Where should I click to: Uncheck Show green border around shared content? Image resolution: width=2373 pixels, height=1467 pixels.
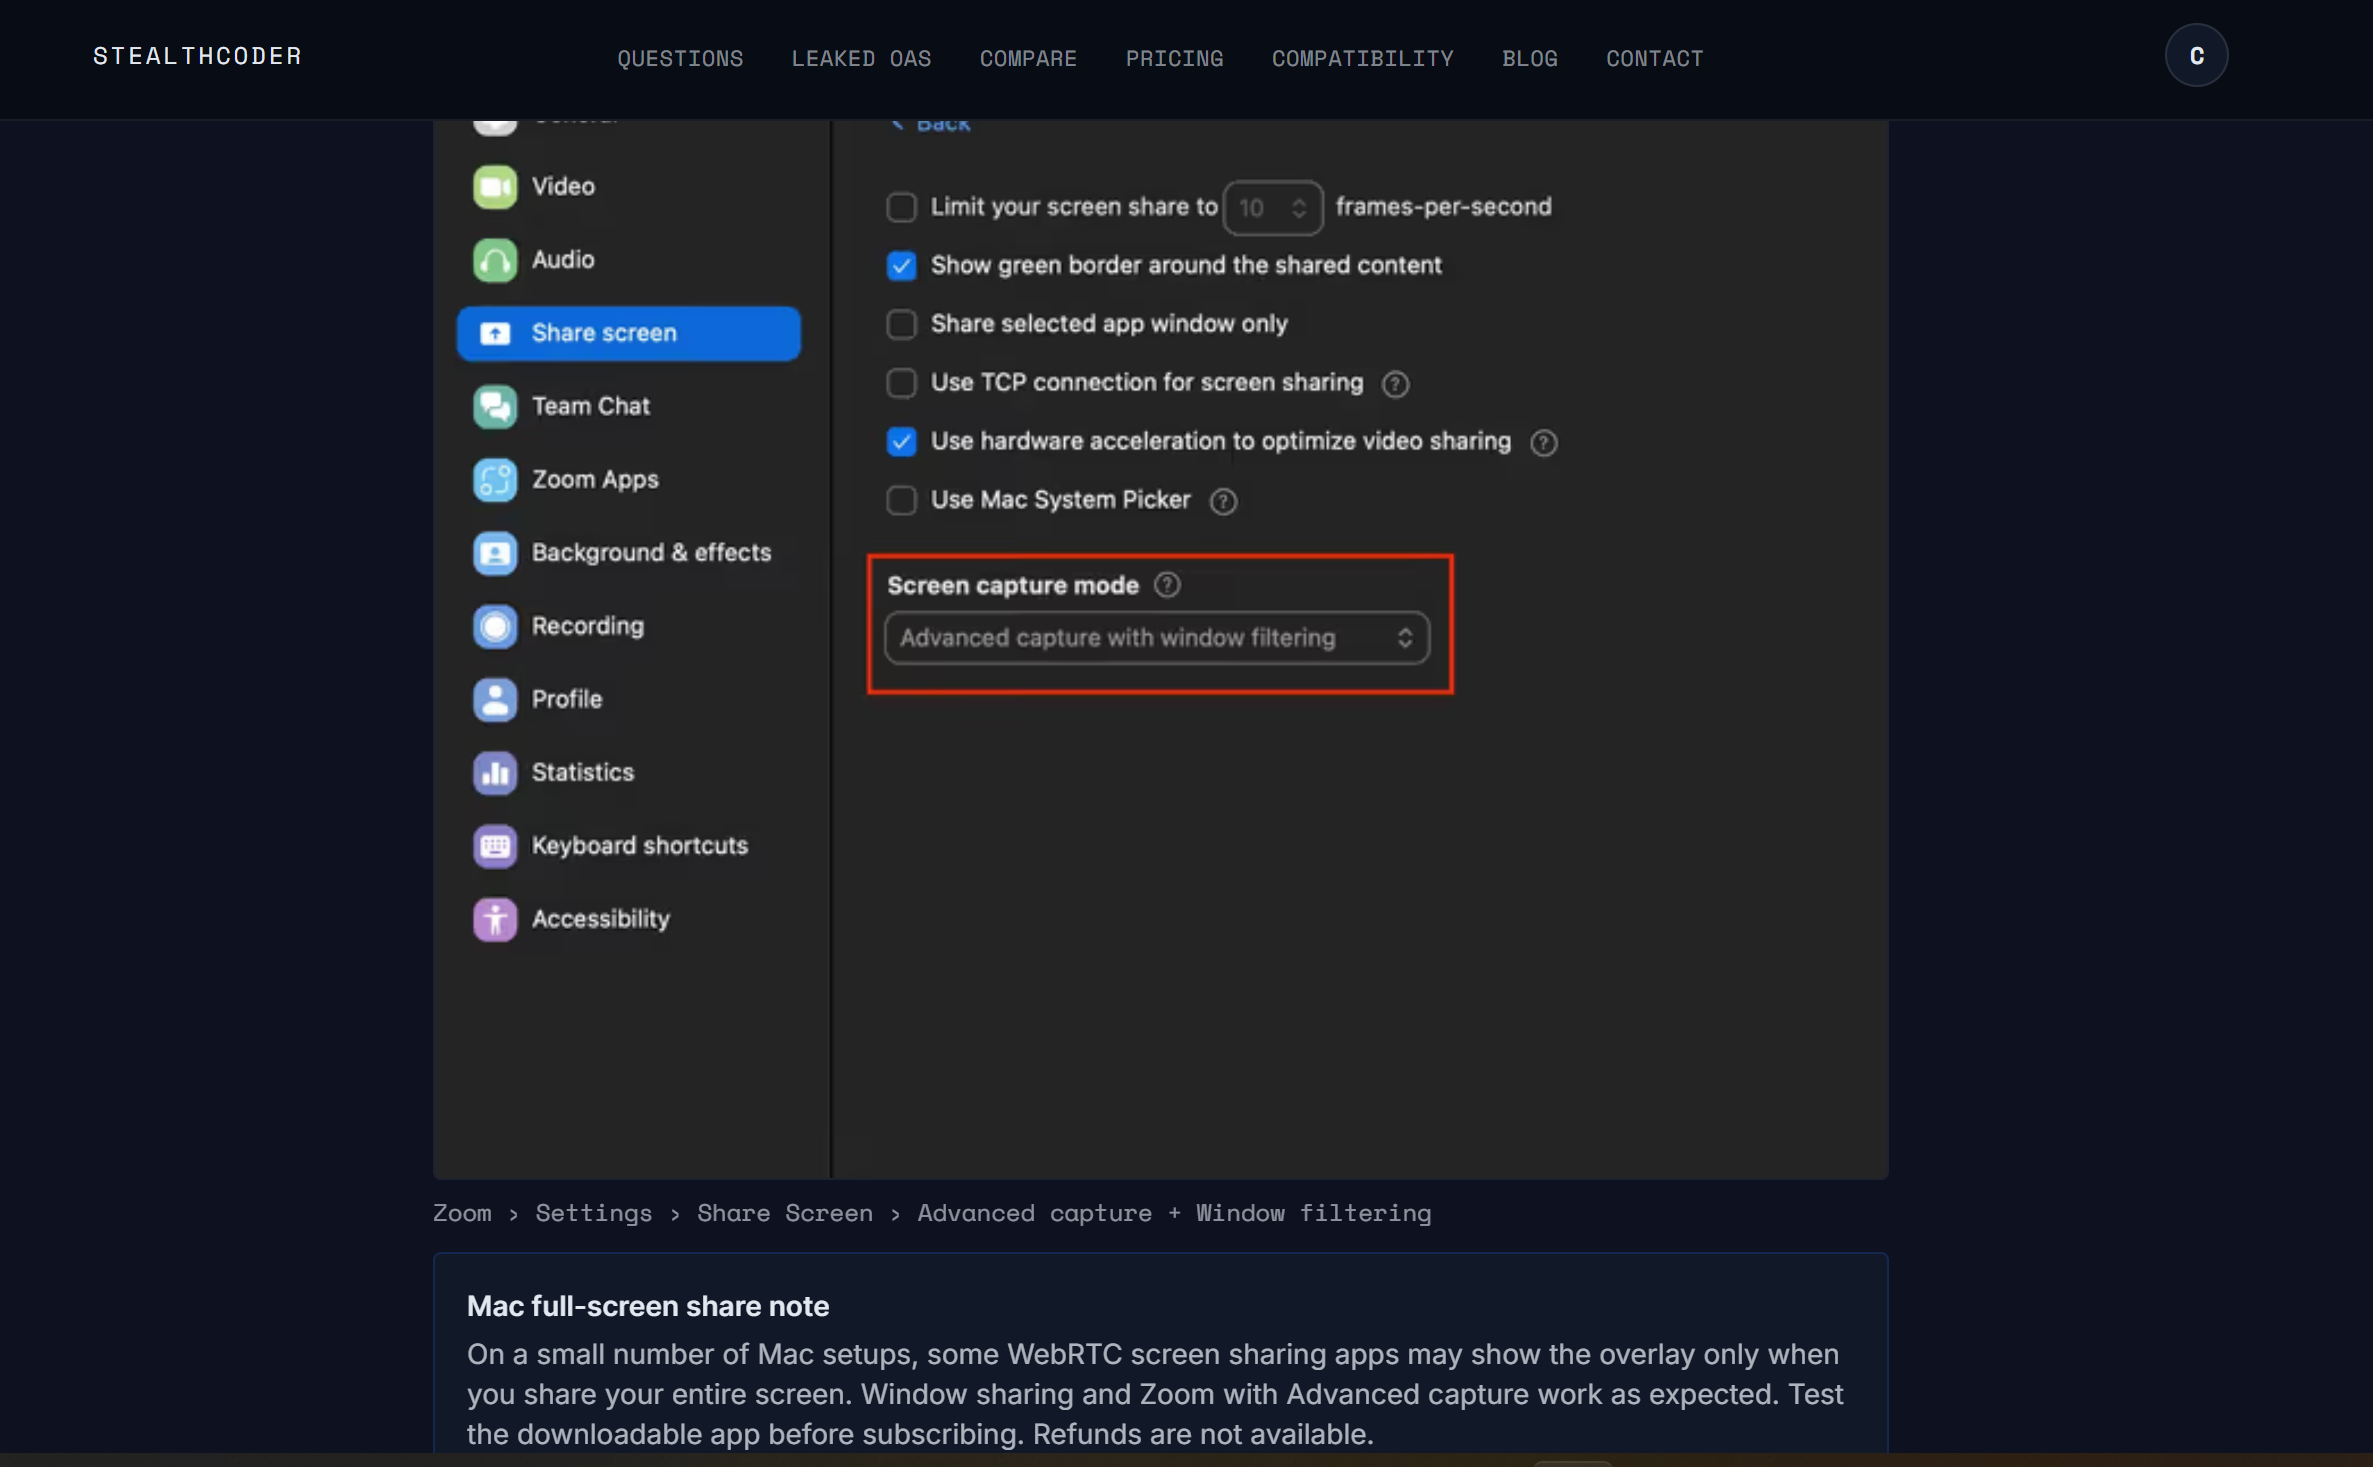[901, 265]
